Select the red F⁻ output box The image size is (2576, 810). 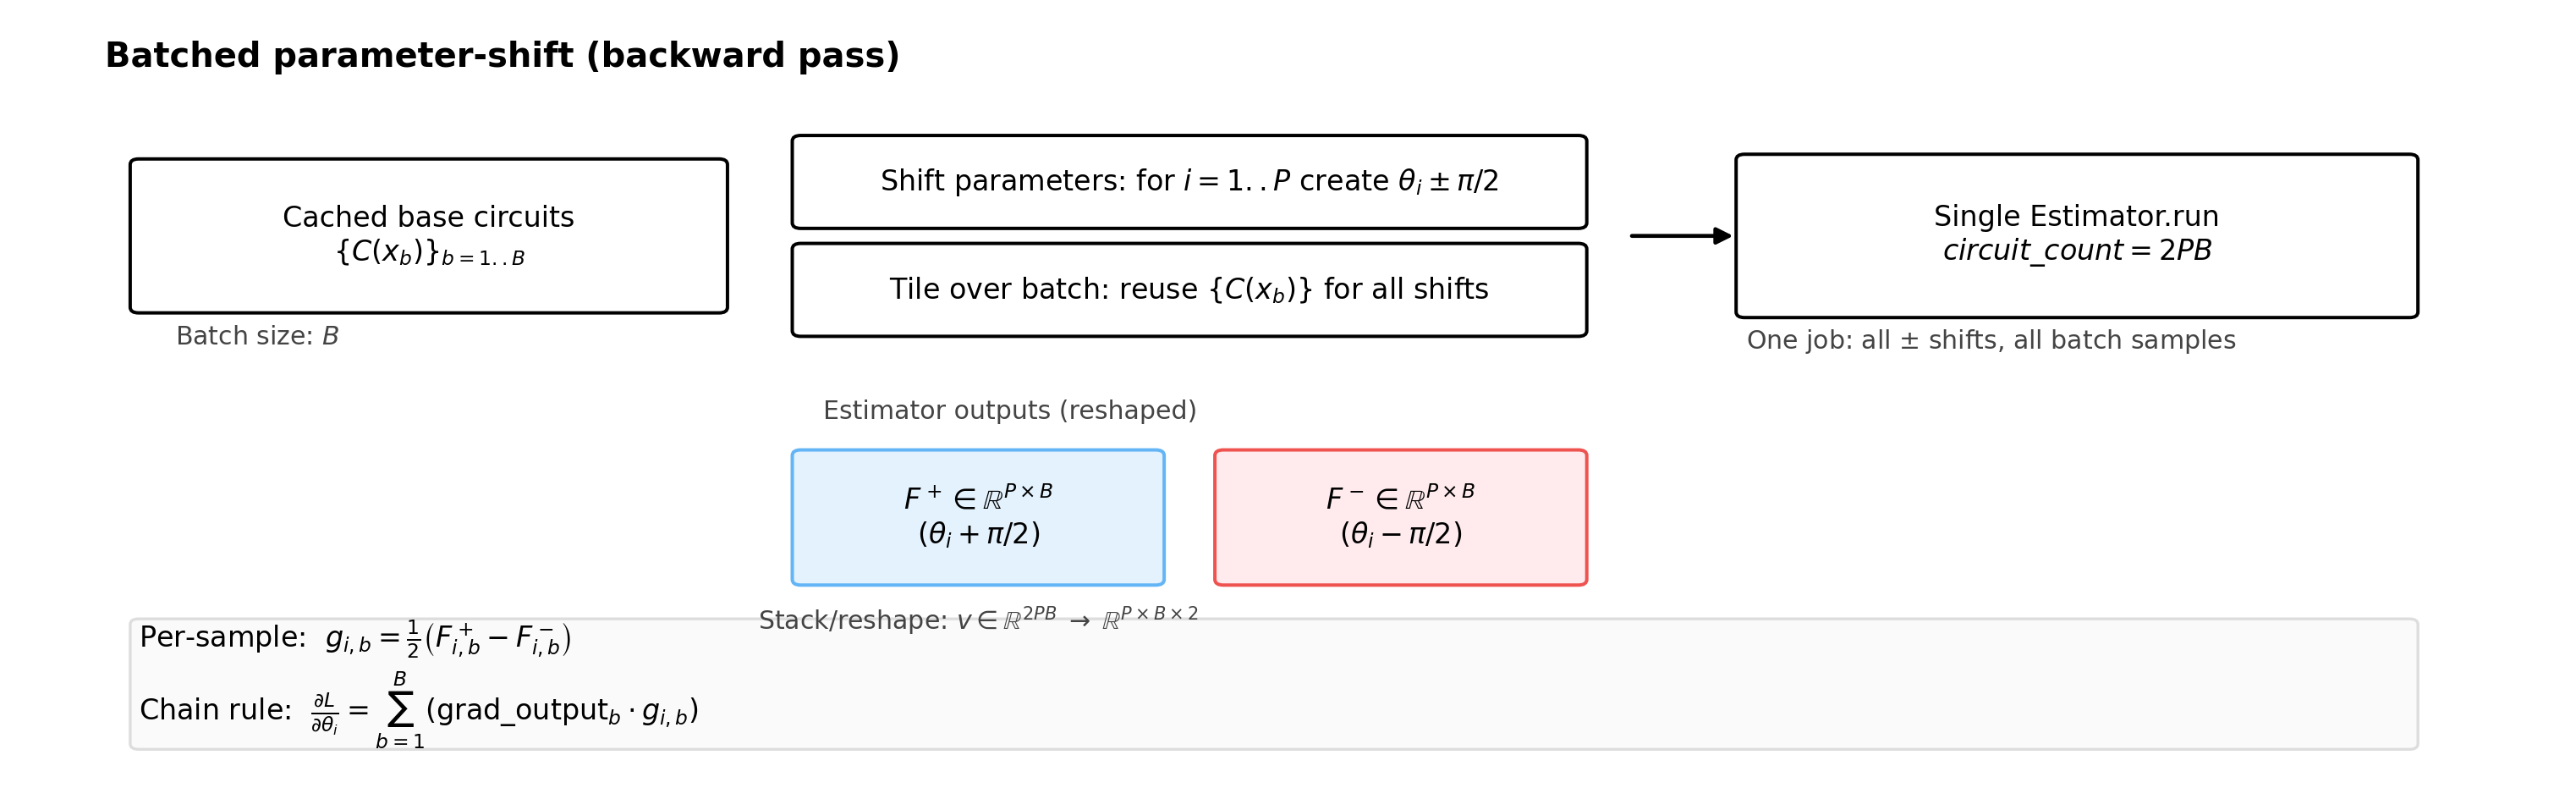[x=1400, y=517]
